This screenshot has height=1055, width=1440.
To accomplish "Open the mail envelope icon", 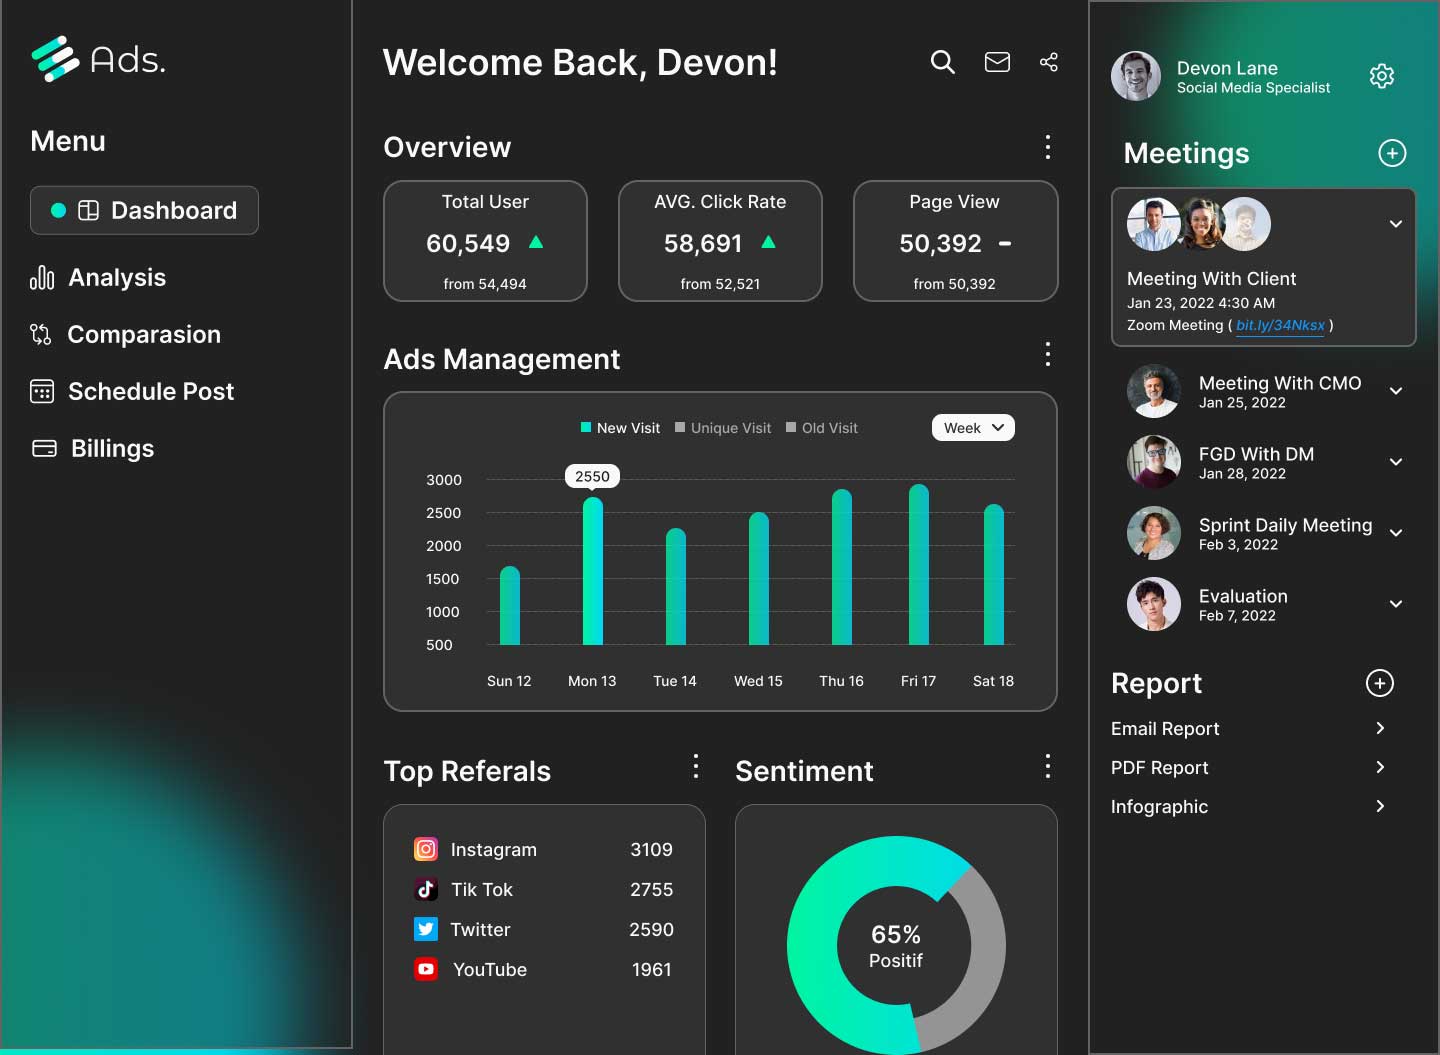I will [997, 62].
